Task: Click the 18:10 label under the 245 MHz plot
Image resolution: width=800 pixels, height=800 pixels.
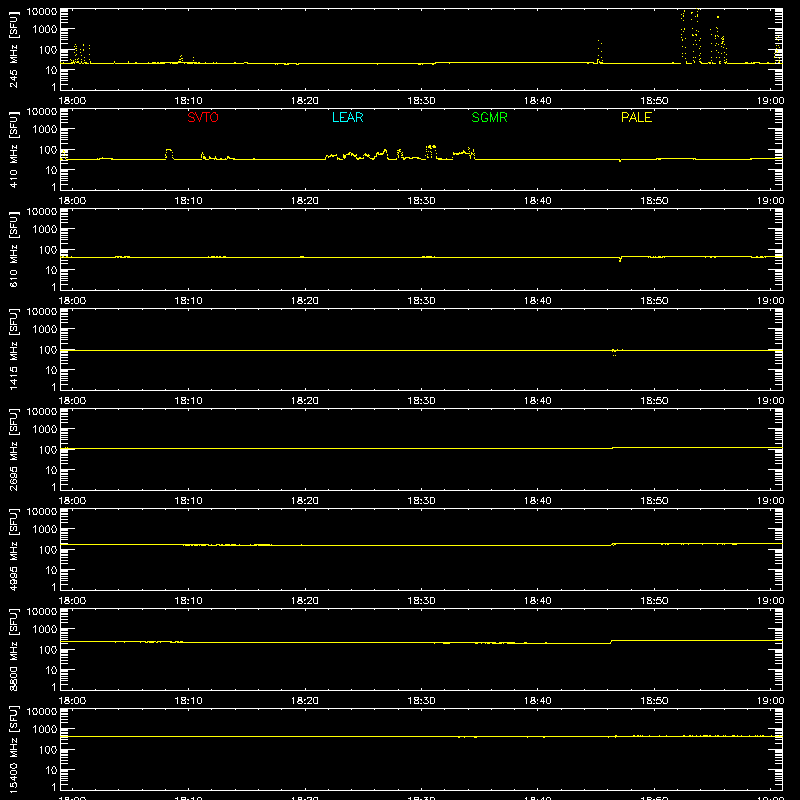Action: click(188, 101)
